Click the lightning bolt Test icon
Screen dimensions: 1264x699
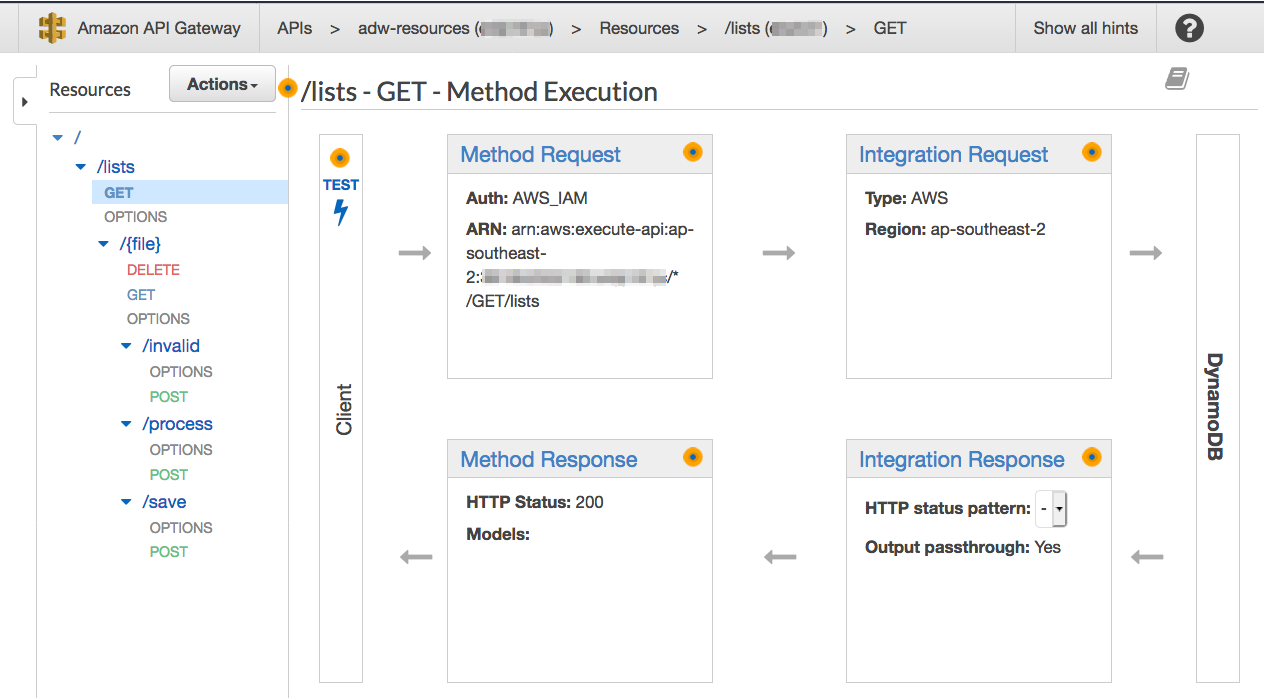tap(341, 212)
